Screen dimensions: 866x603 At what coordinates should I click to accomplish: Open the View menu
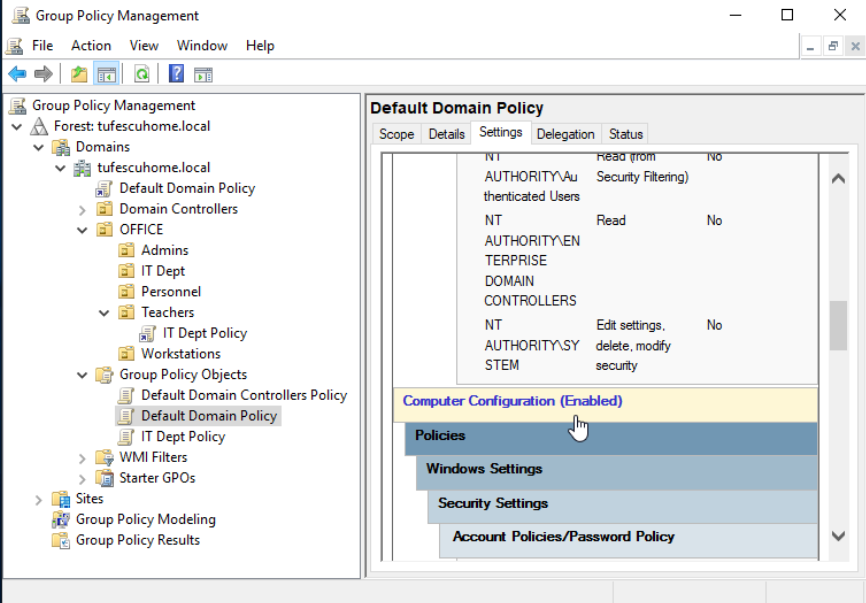144,46
